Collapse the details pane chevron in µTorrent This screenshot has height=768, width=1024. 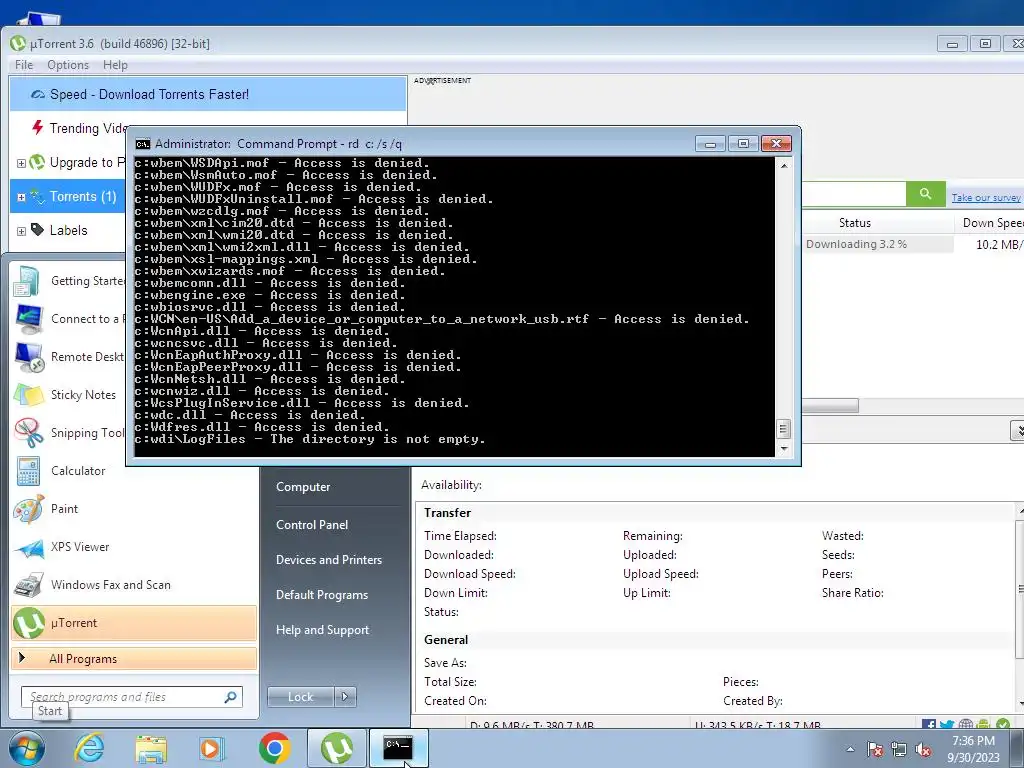tap(1017, 430)
